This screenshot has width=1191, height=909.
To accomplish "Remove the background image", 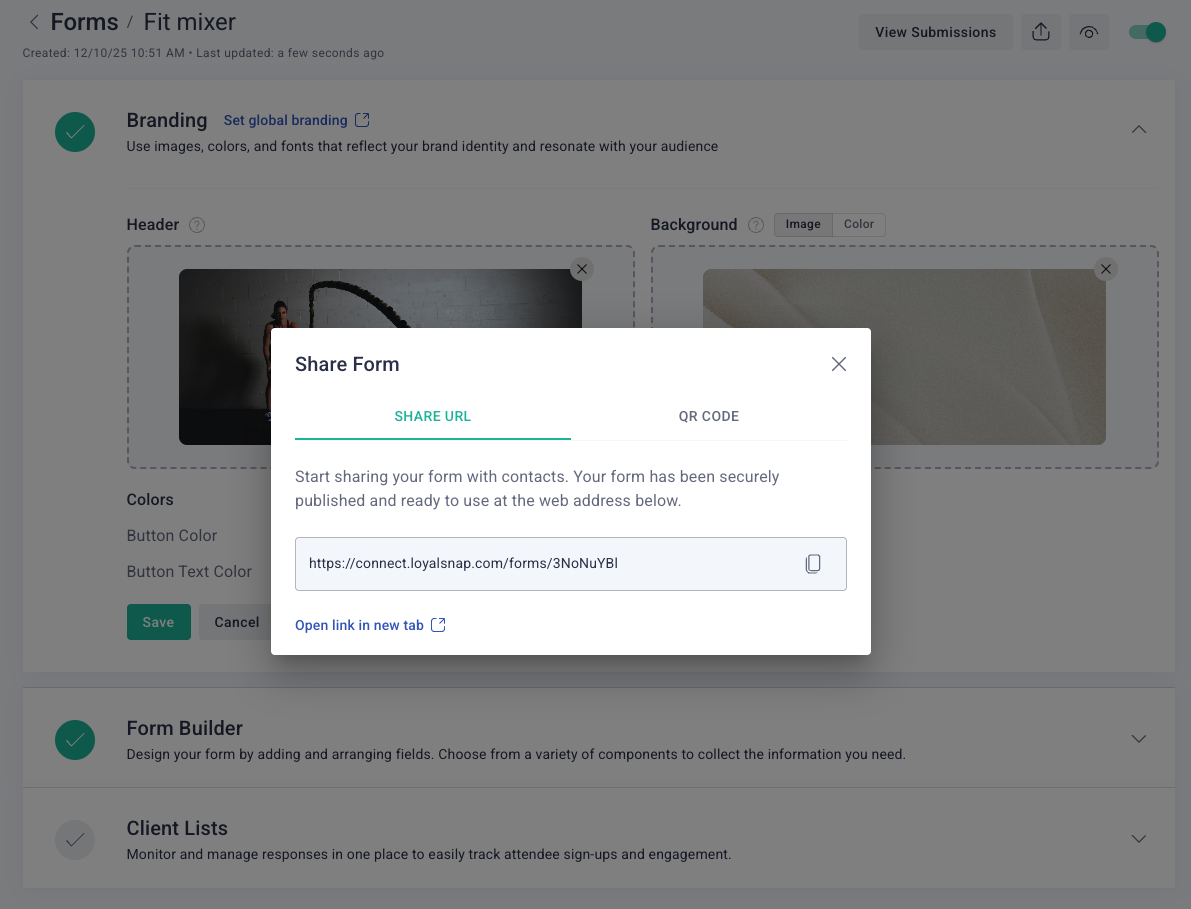I will 1105,269.
